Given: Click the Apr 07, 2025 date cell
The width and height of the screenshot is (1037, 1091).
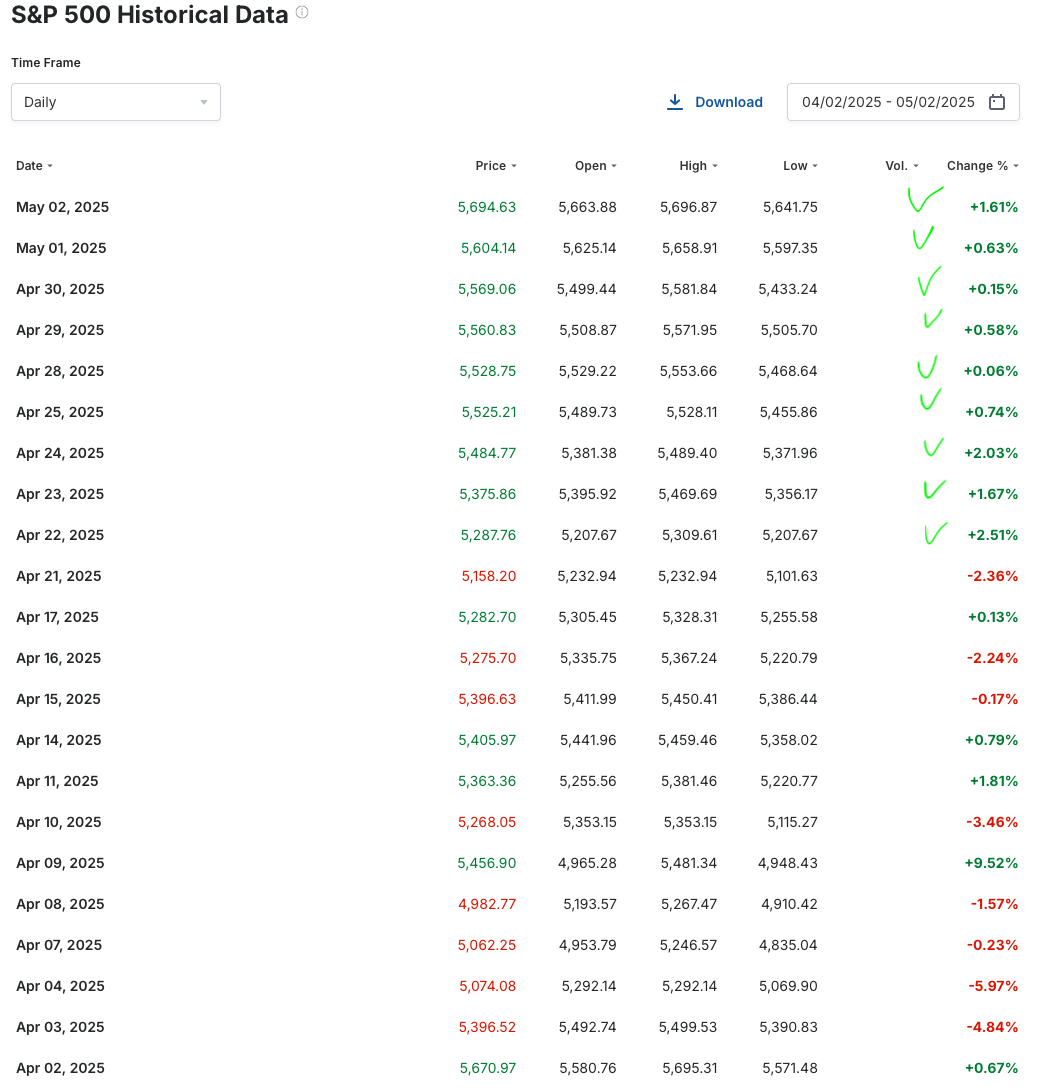Looking at the screenshot, I should [x=59, y=946].
